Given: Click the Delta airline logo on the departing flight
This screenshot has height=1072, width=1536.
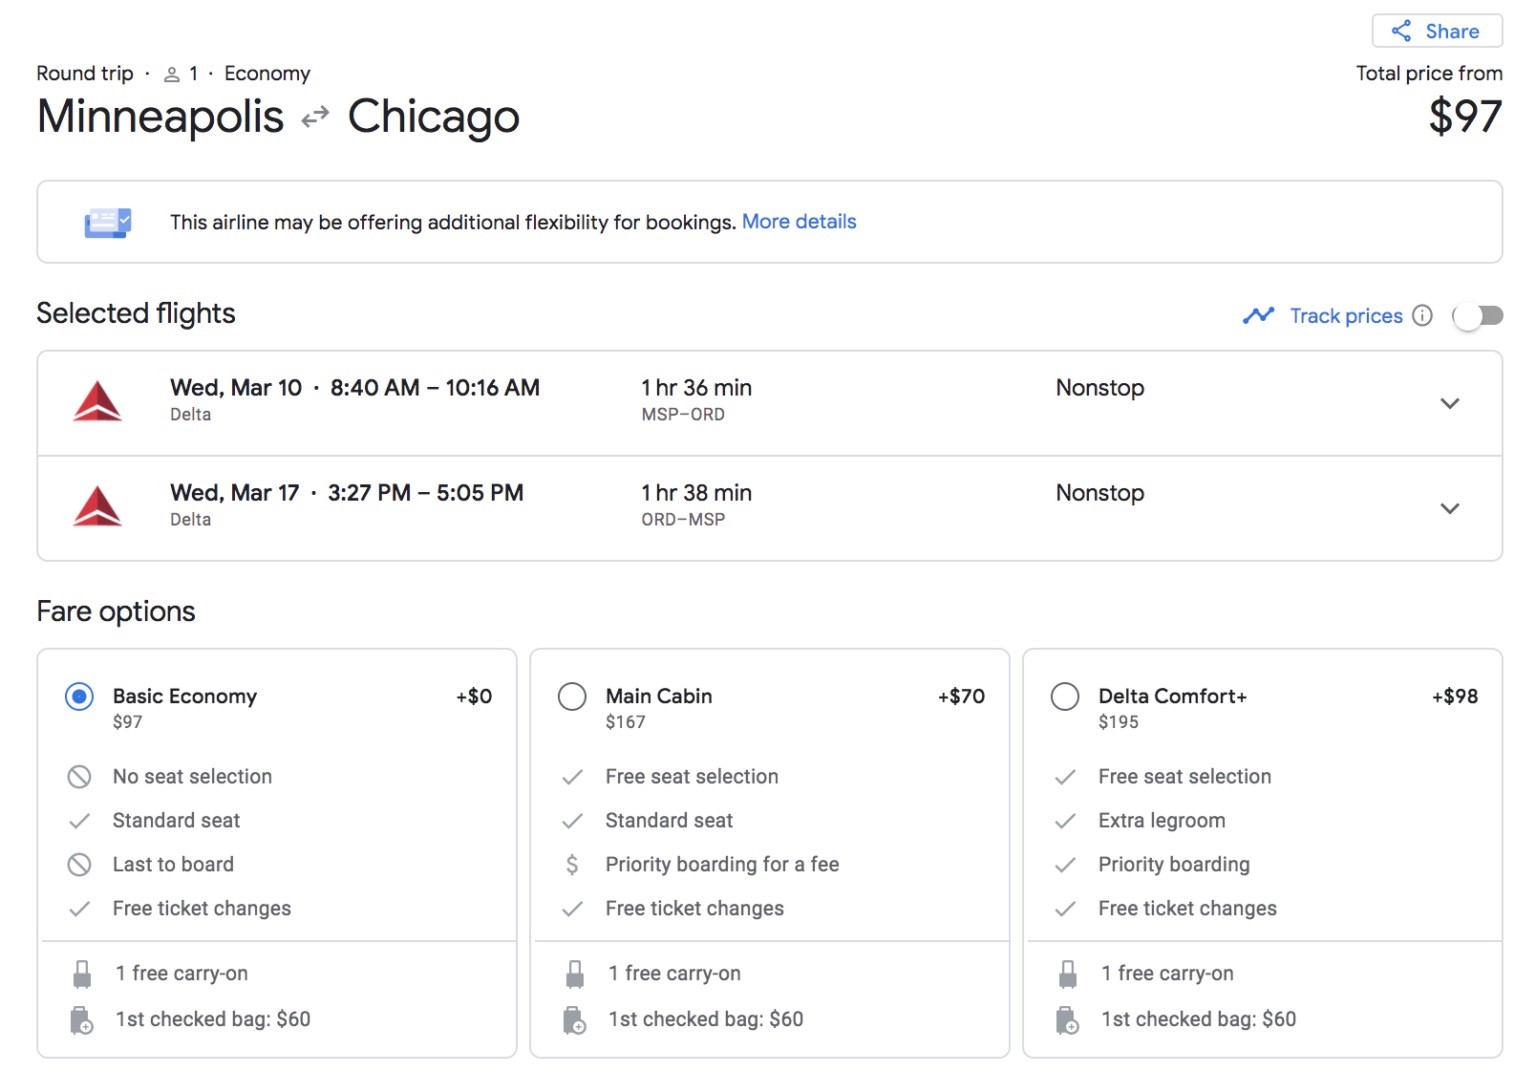Looking at the screenshot, I should [x=97, y=402].
